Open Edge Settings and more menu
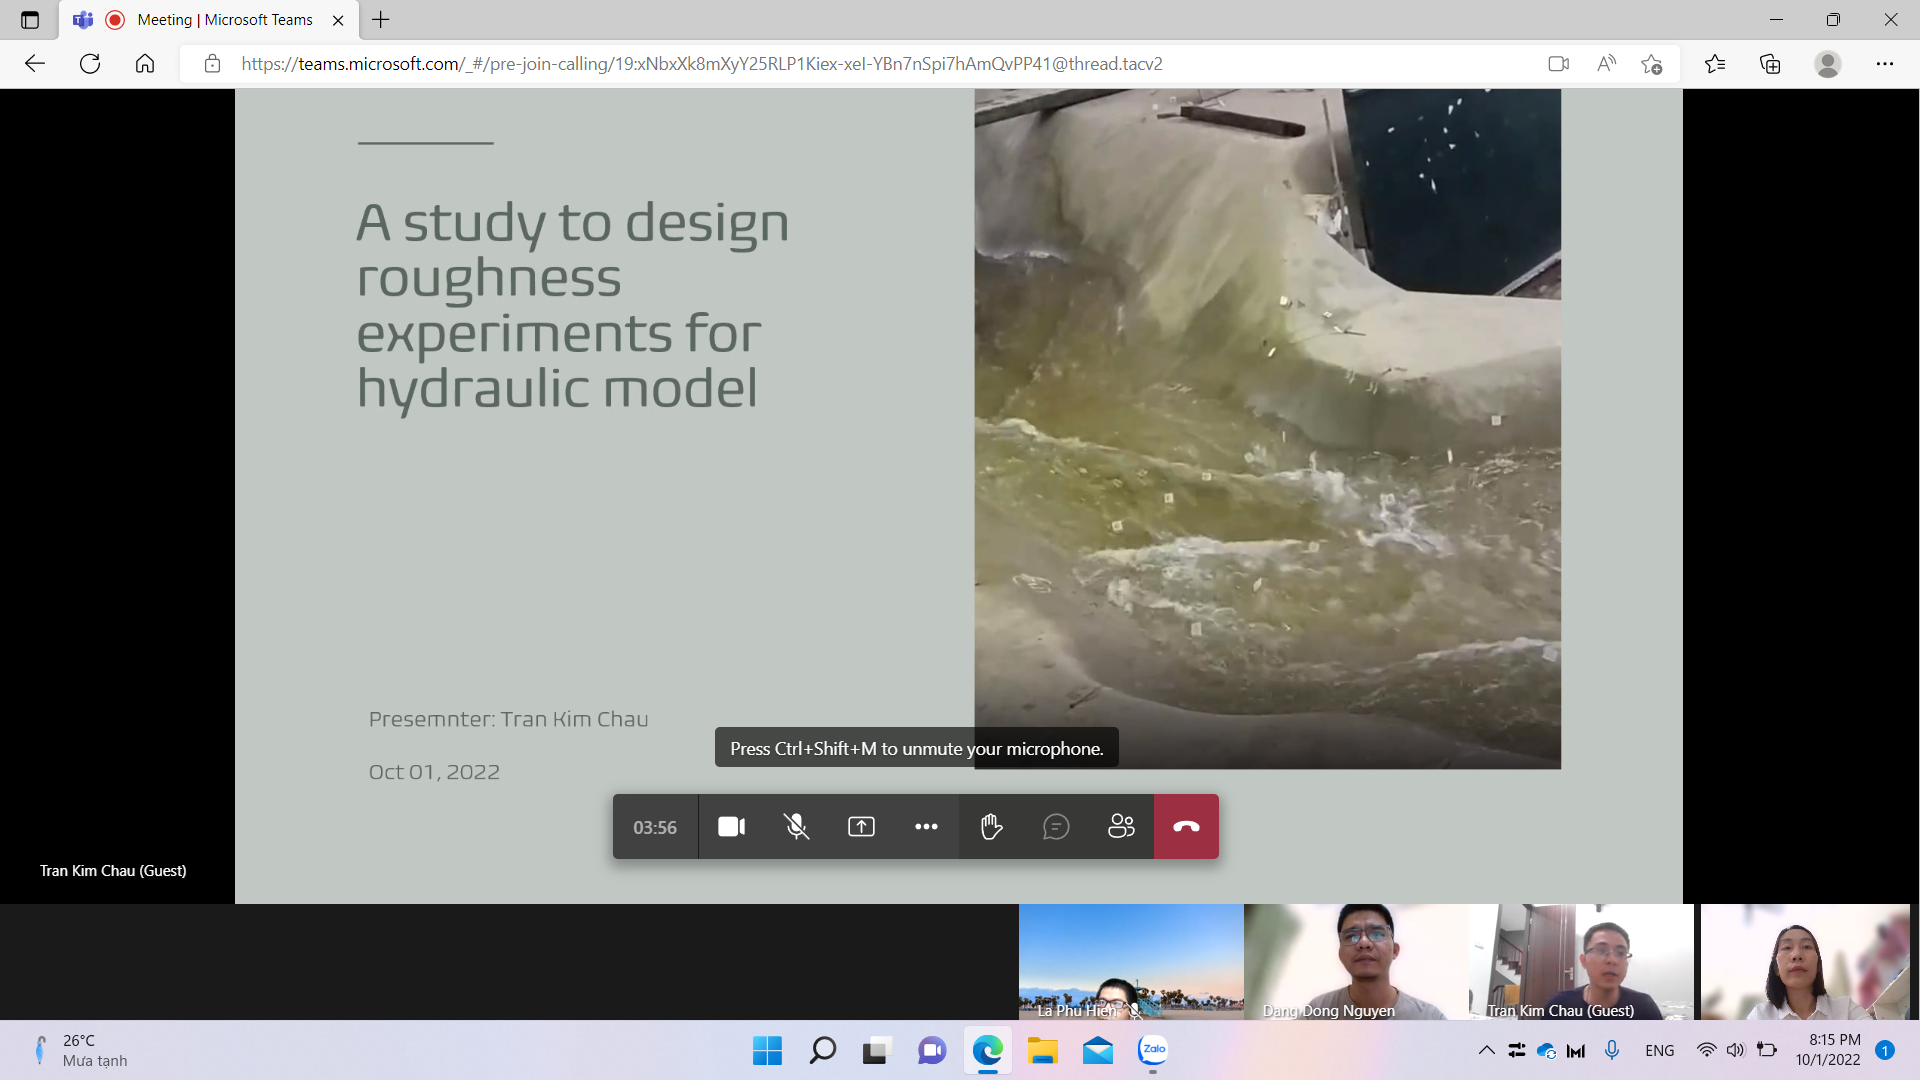Image resolution: width=1920 pixels, height=1080 pixels. coord(1885,64)
